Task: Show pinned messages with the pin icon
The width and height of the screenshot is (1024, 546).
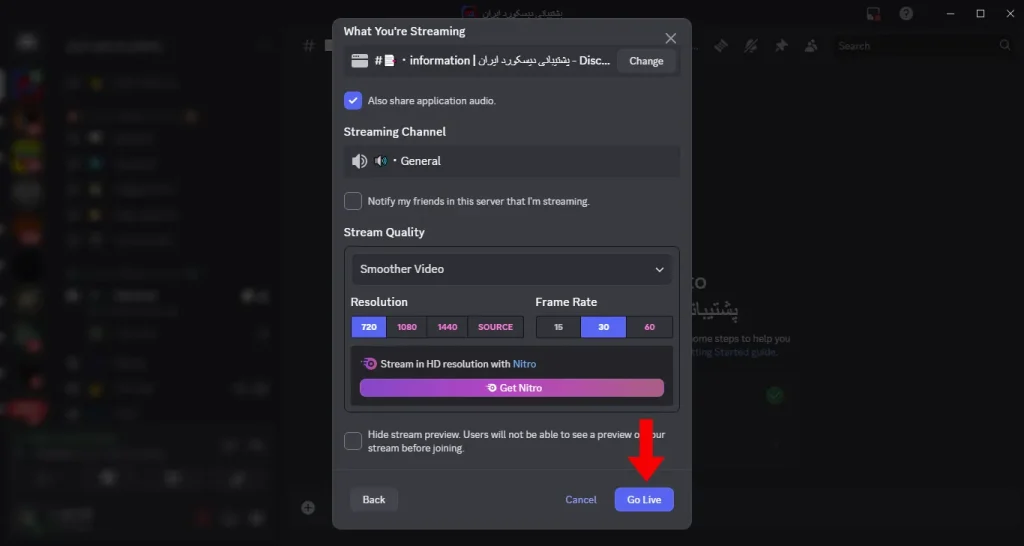Action: [x=781, y=46]
